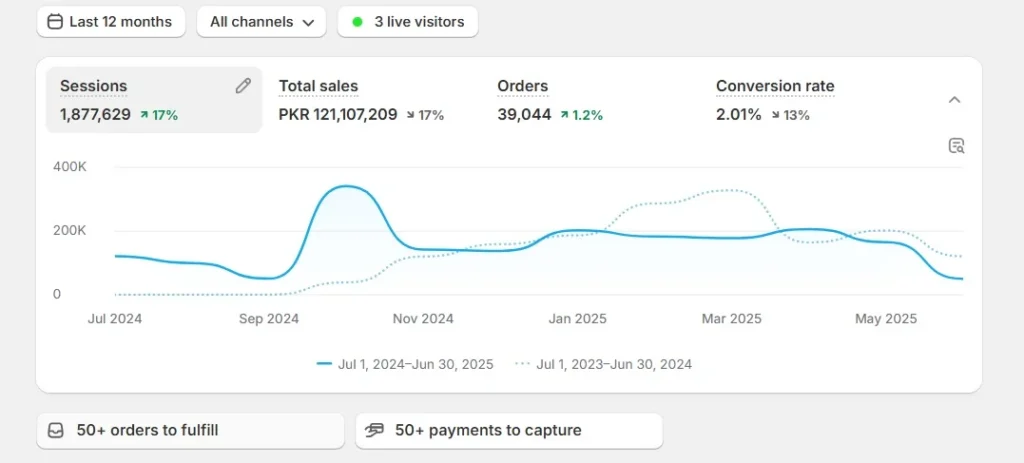Viewport: 1024px width, 463px height.
Task: Toggle the Jul 1, 2024–Jun 30, 2025 legend series
Action: tap(406, 364)
